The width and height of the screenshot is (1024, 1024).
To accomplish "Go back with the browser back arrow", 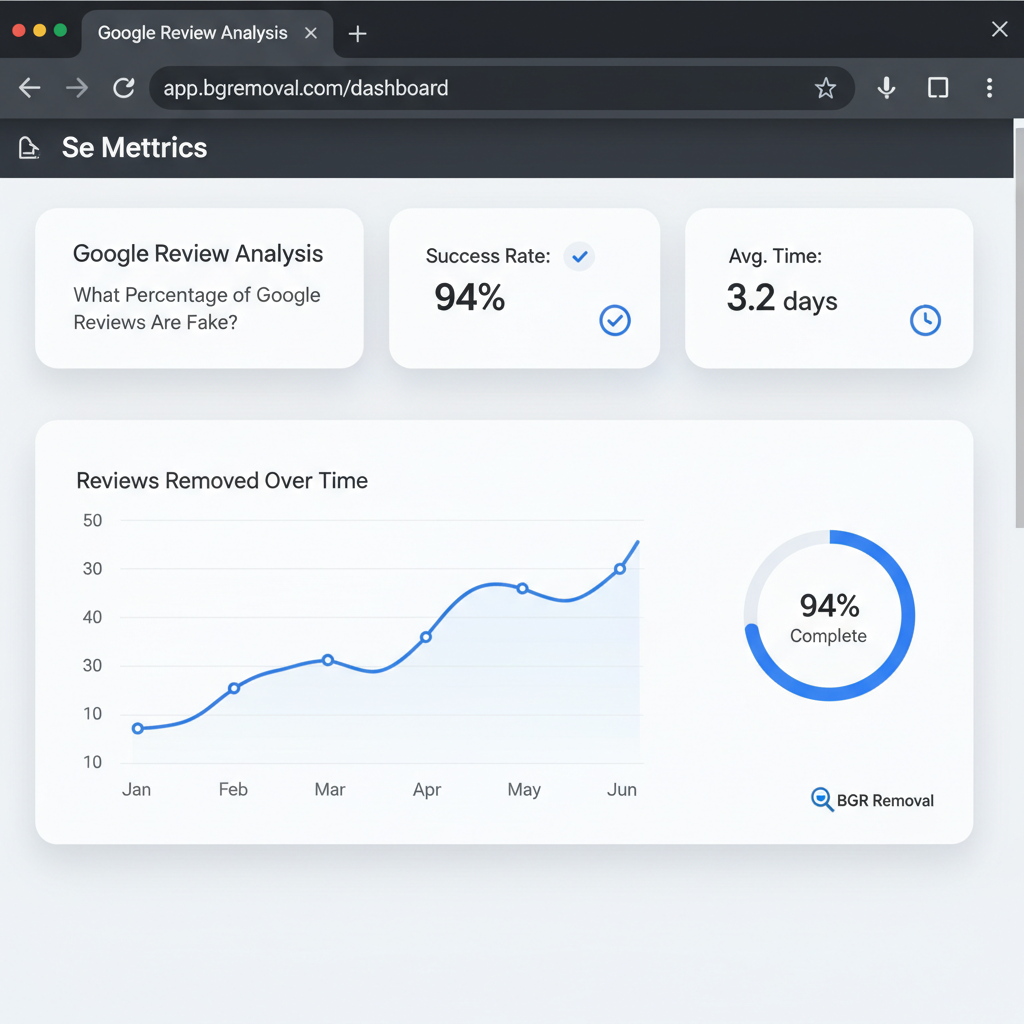I will point(29,88).
